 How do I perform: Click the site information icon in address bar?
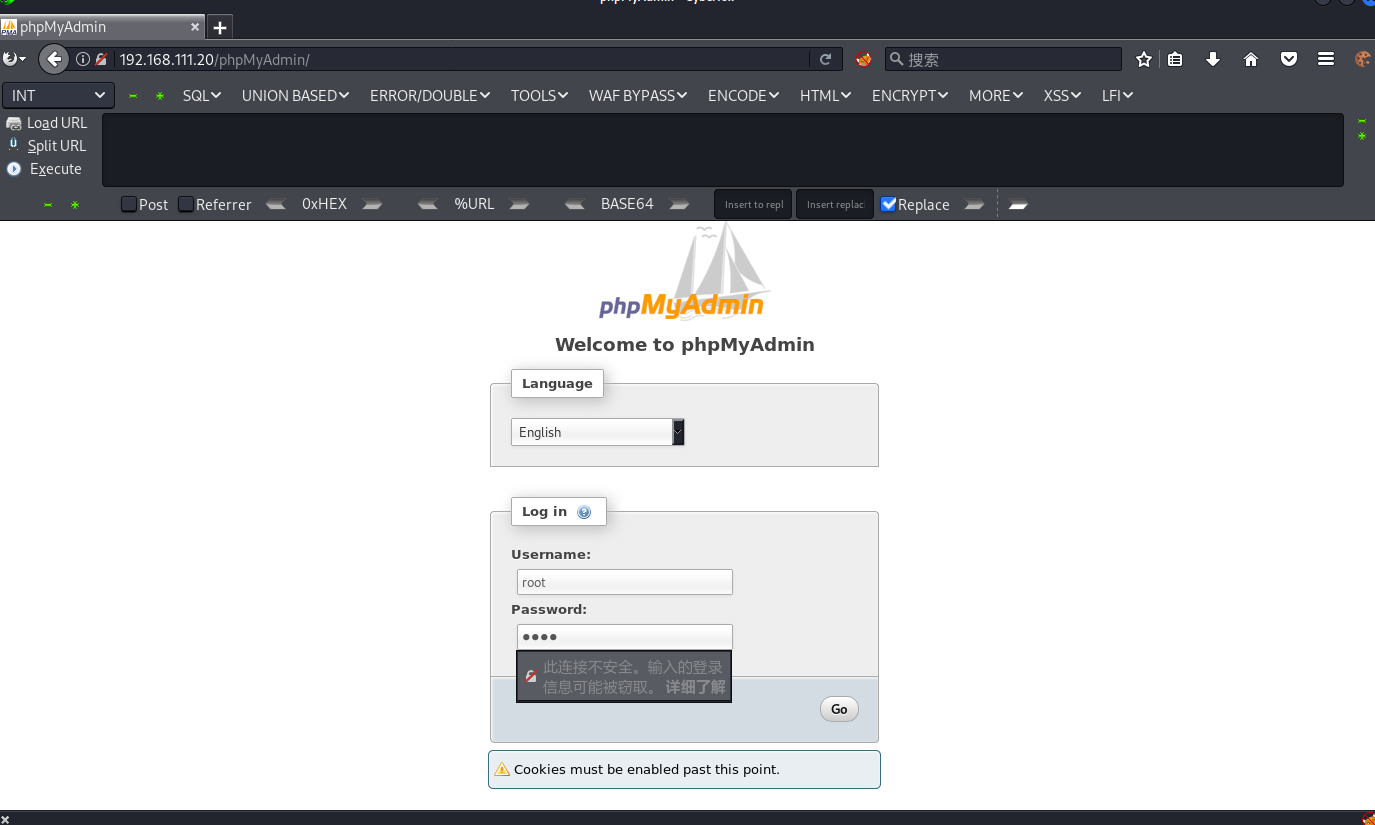83,59
